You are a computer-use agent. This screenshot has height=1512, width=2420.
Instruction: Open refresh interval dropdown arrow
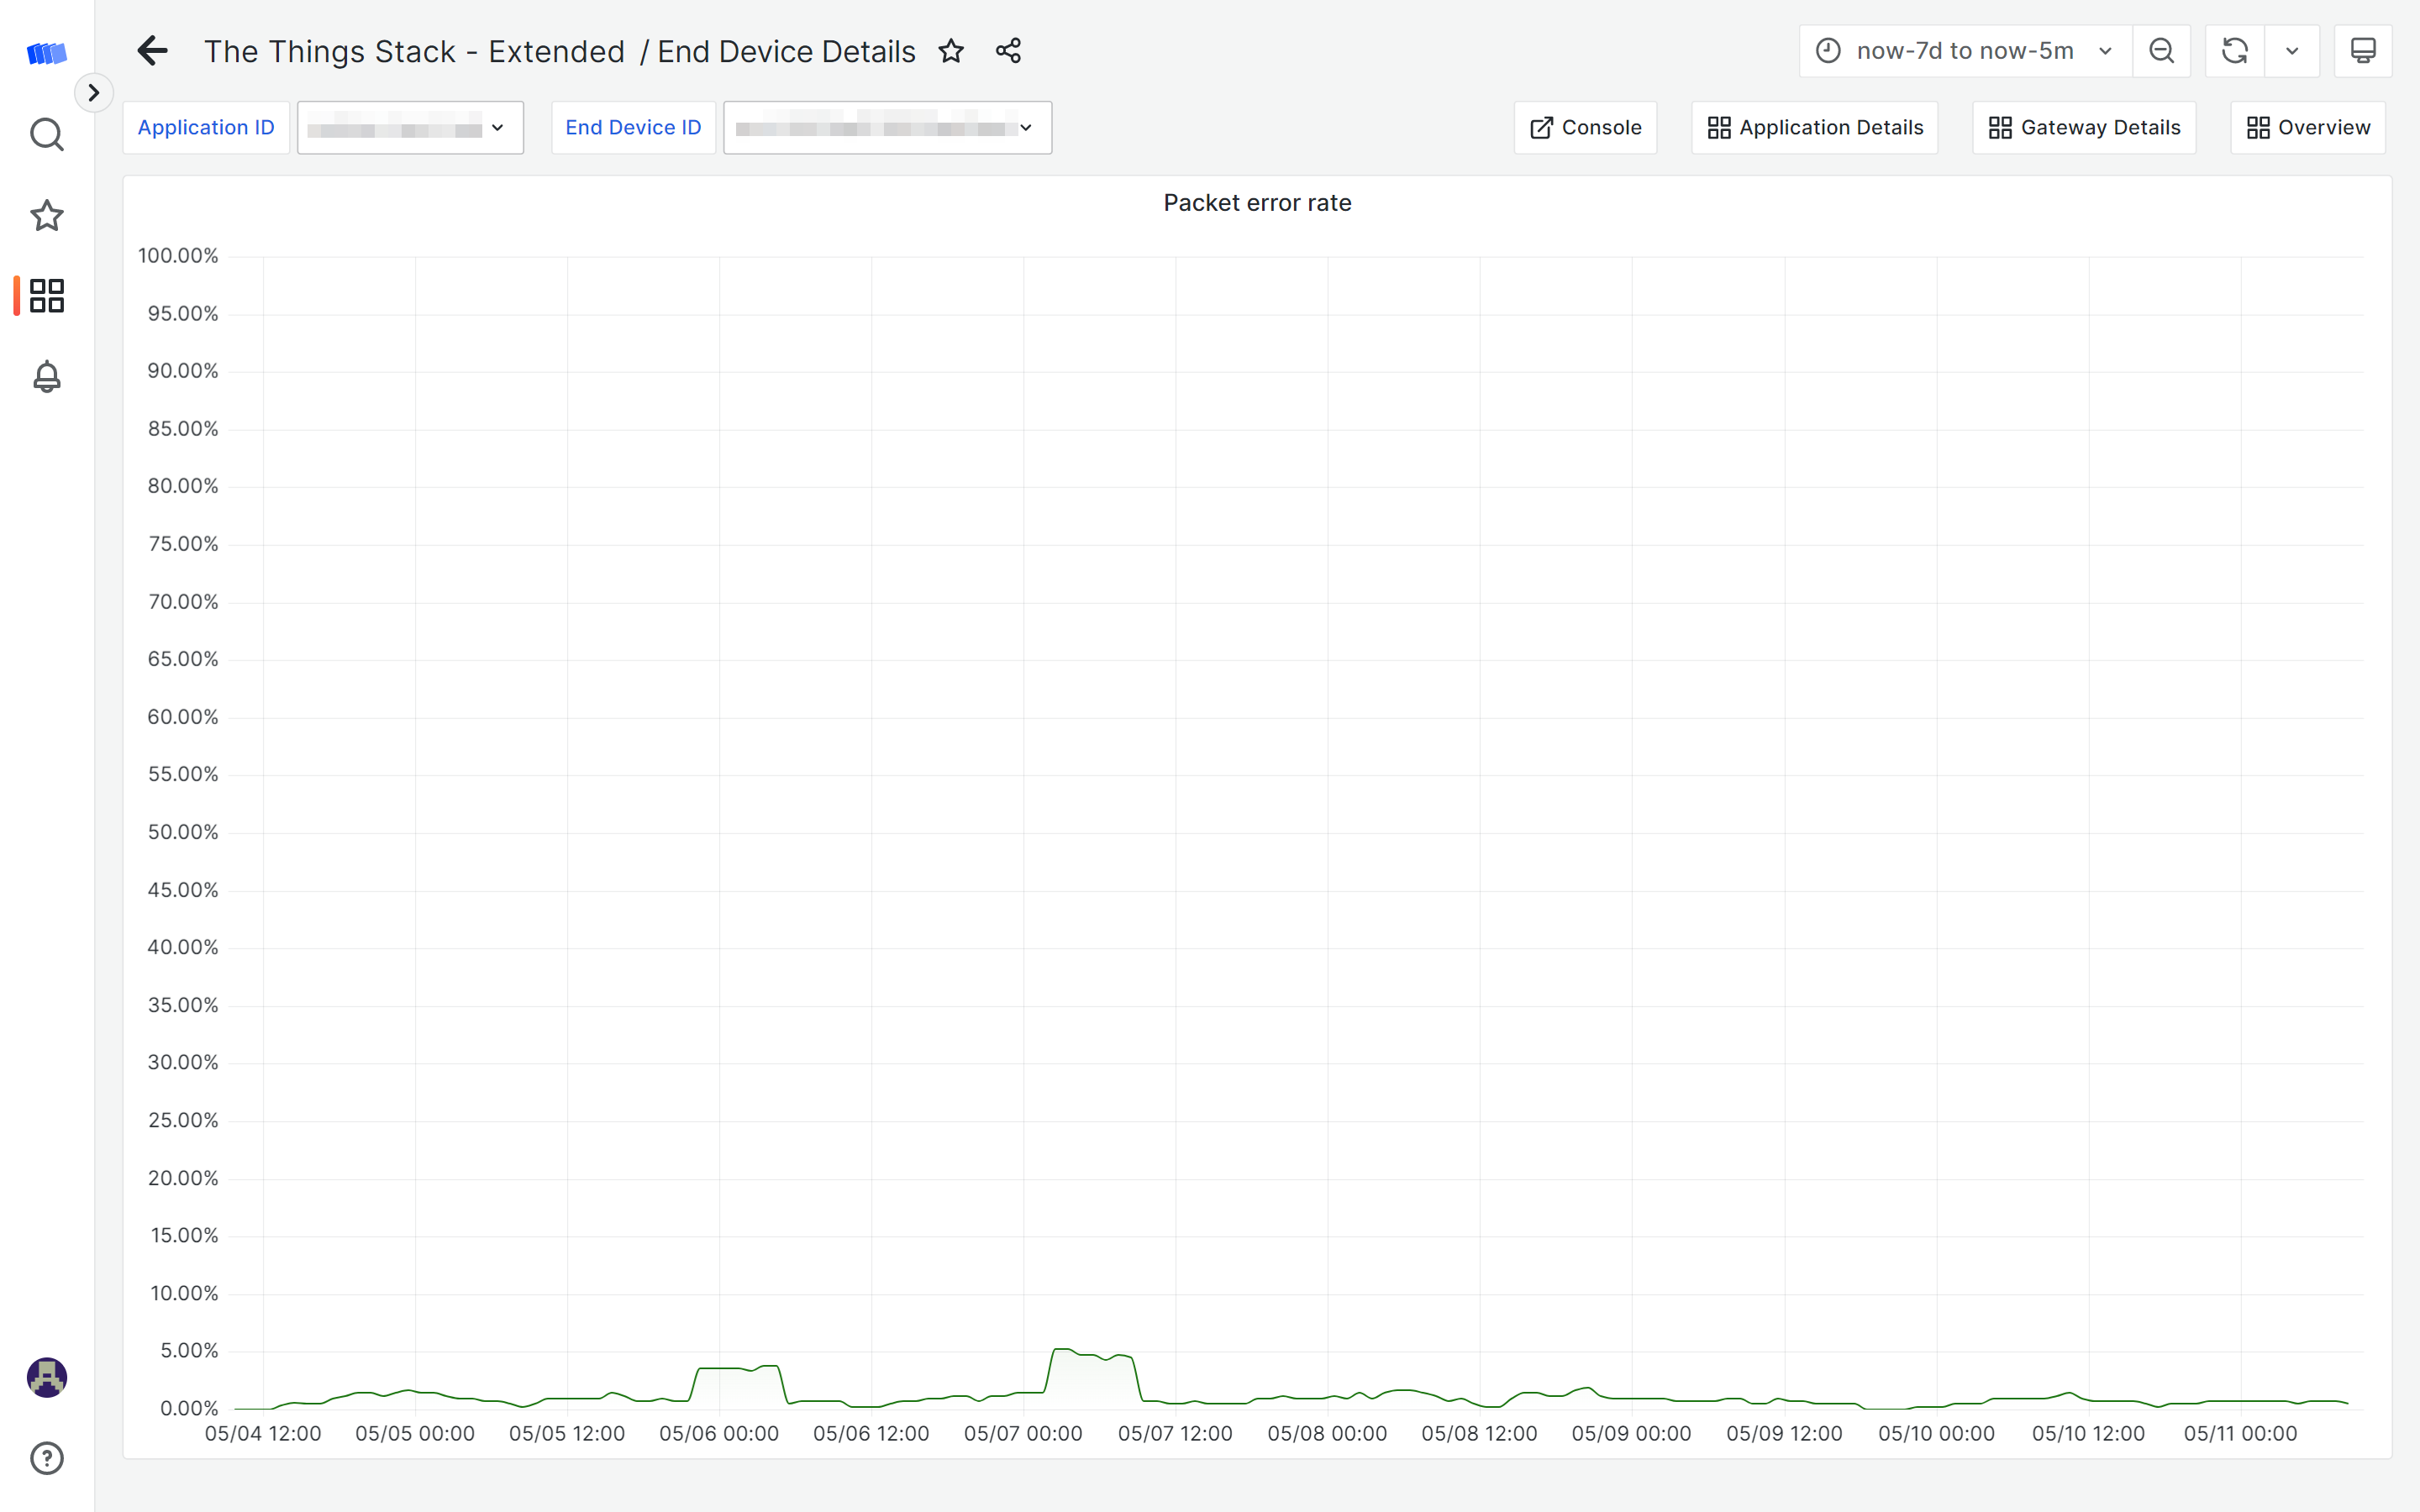click(2292, 51)
